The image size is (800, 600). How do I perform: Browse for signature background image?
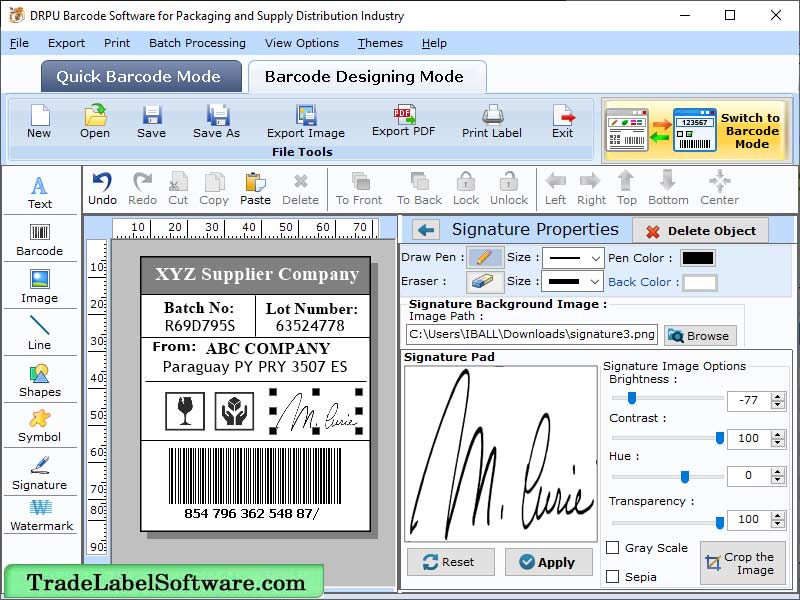point(700,336)
